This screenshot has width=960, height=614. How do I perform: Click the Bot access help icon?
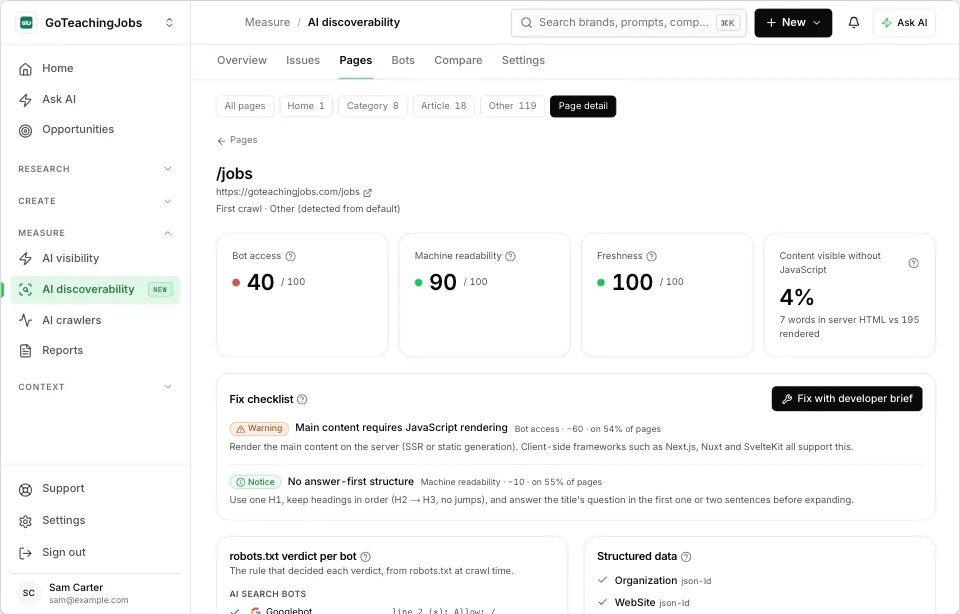[x=291, y=256]
